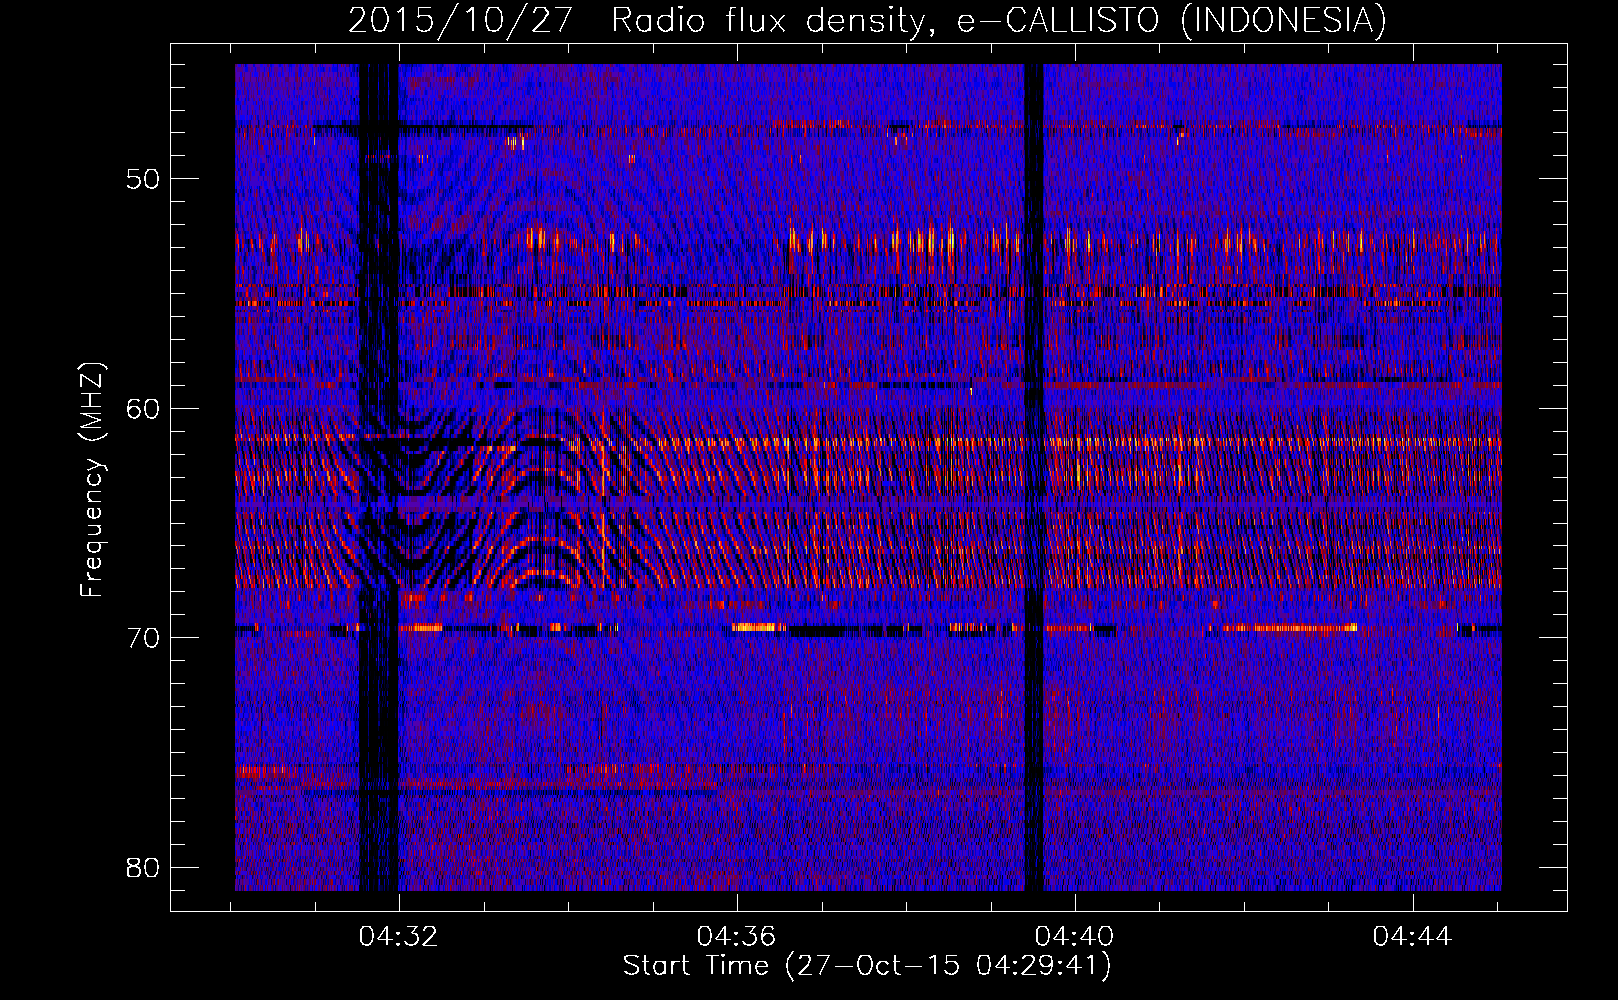Click the 04:32 time tick label
1618x1000 pixels.
tap(399, 937)
